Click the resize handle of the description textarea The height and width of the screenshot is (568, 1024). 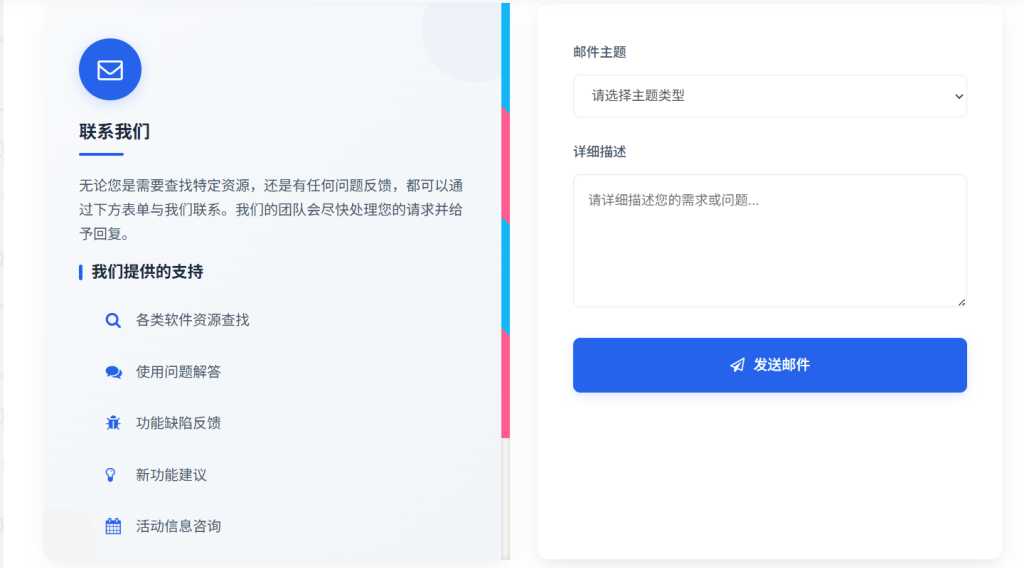coord(961,301)
